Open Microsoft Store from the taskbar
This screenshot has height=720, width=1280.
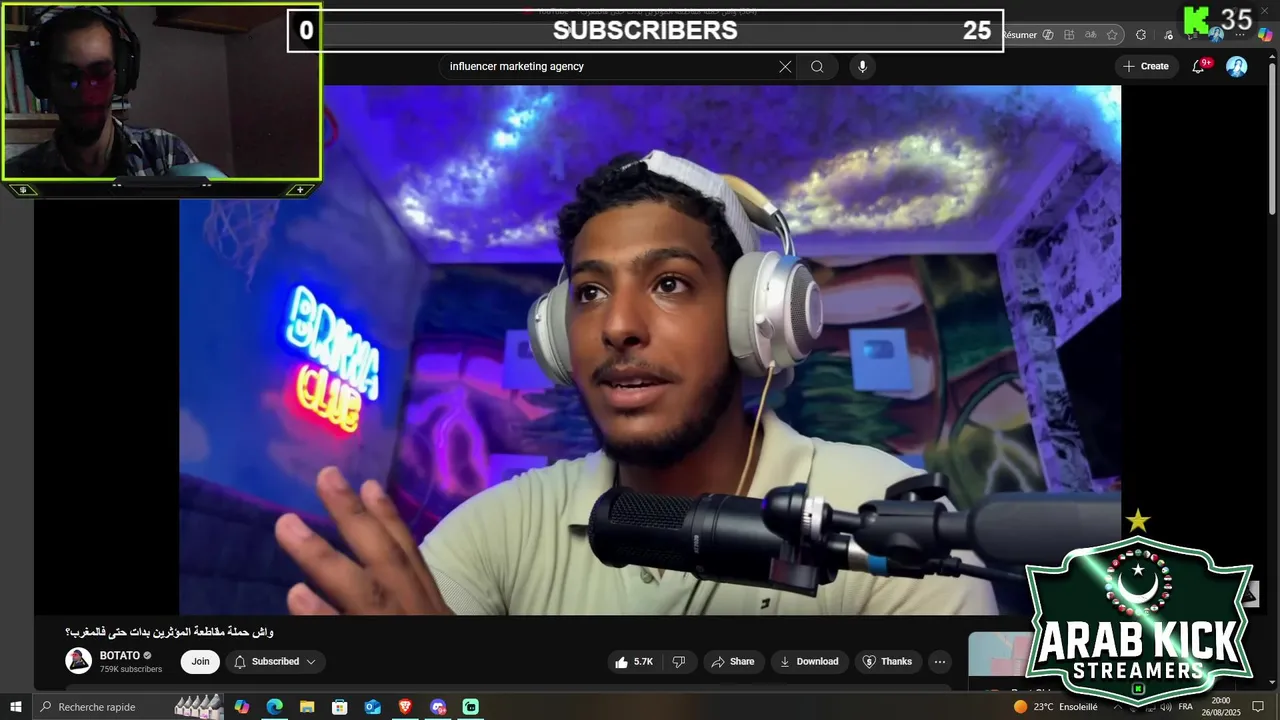point(340,707)
